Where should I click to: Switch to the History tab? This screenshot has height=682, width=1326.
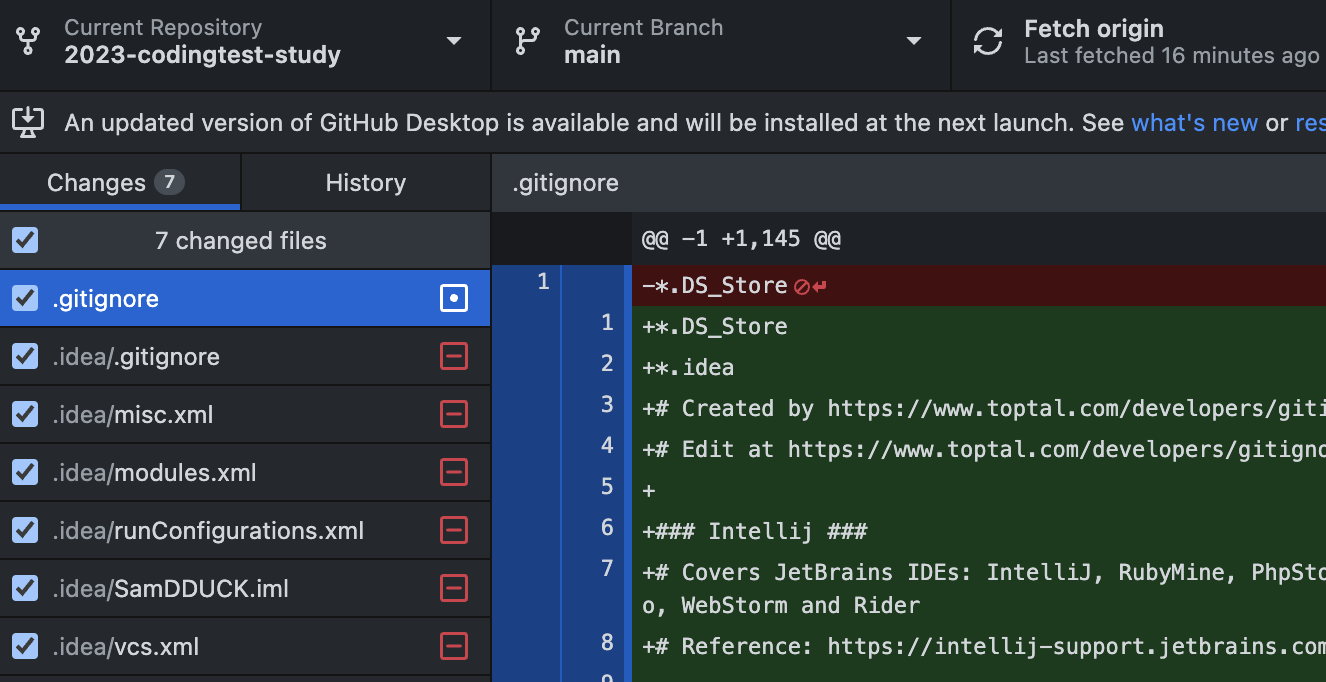point(366,182)
